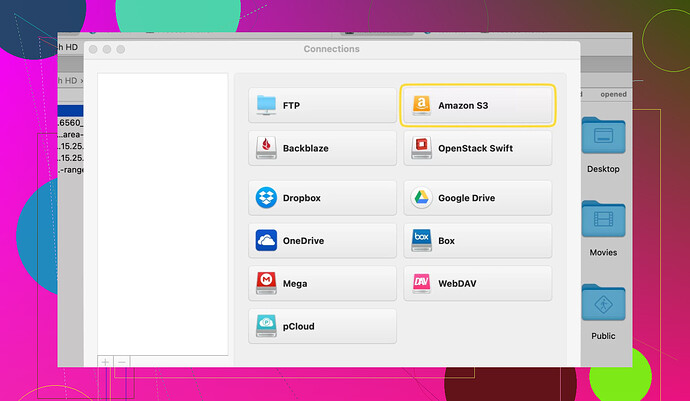The height and width of the screenshot is (401, 690).
Task: Select the row ending with '-range'
Action: click(x=70, y=169)
